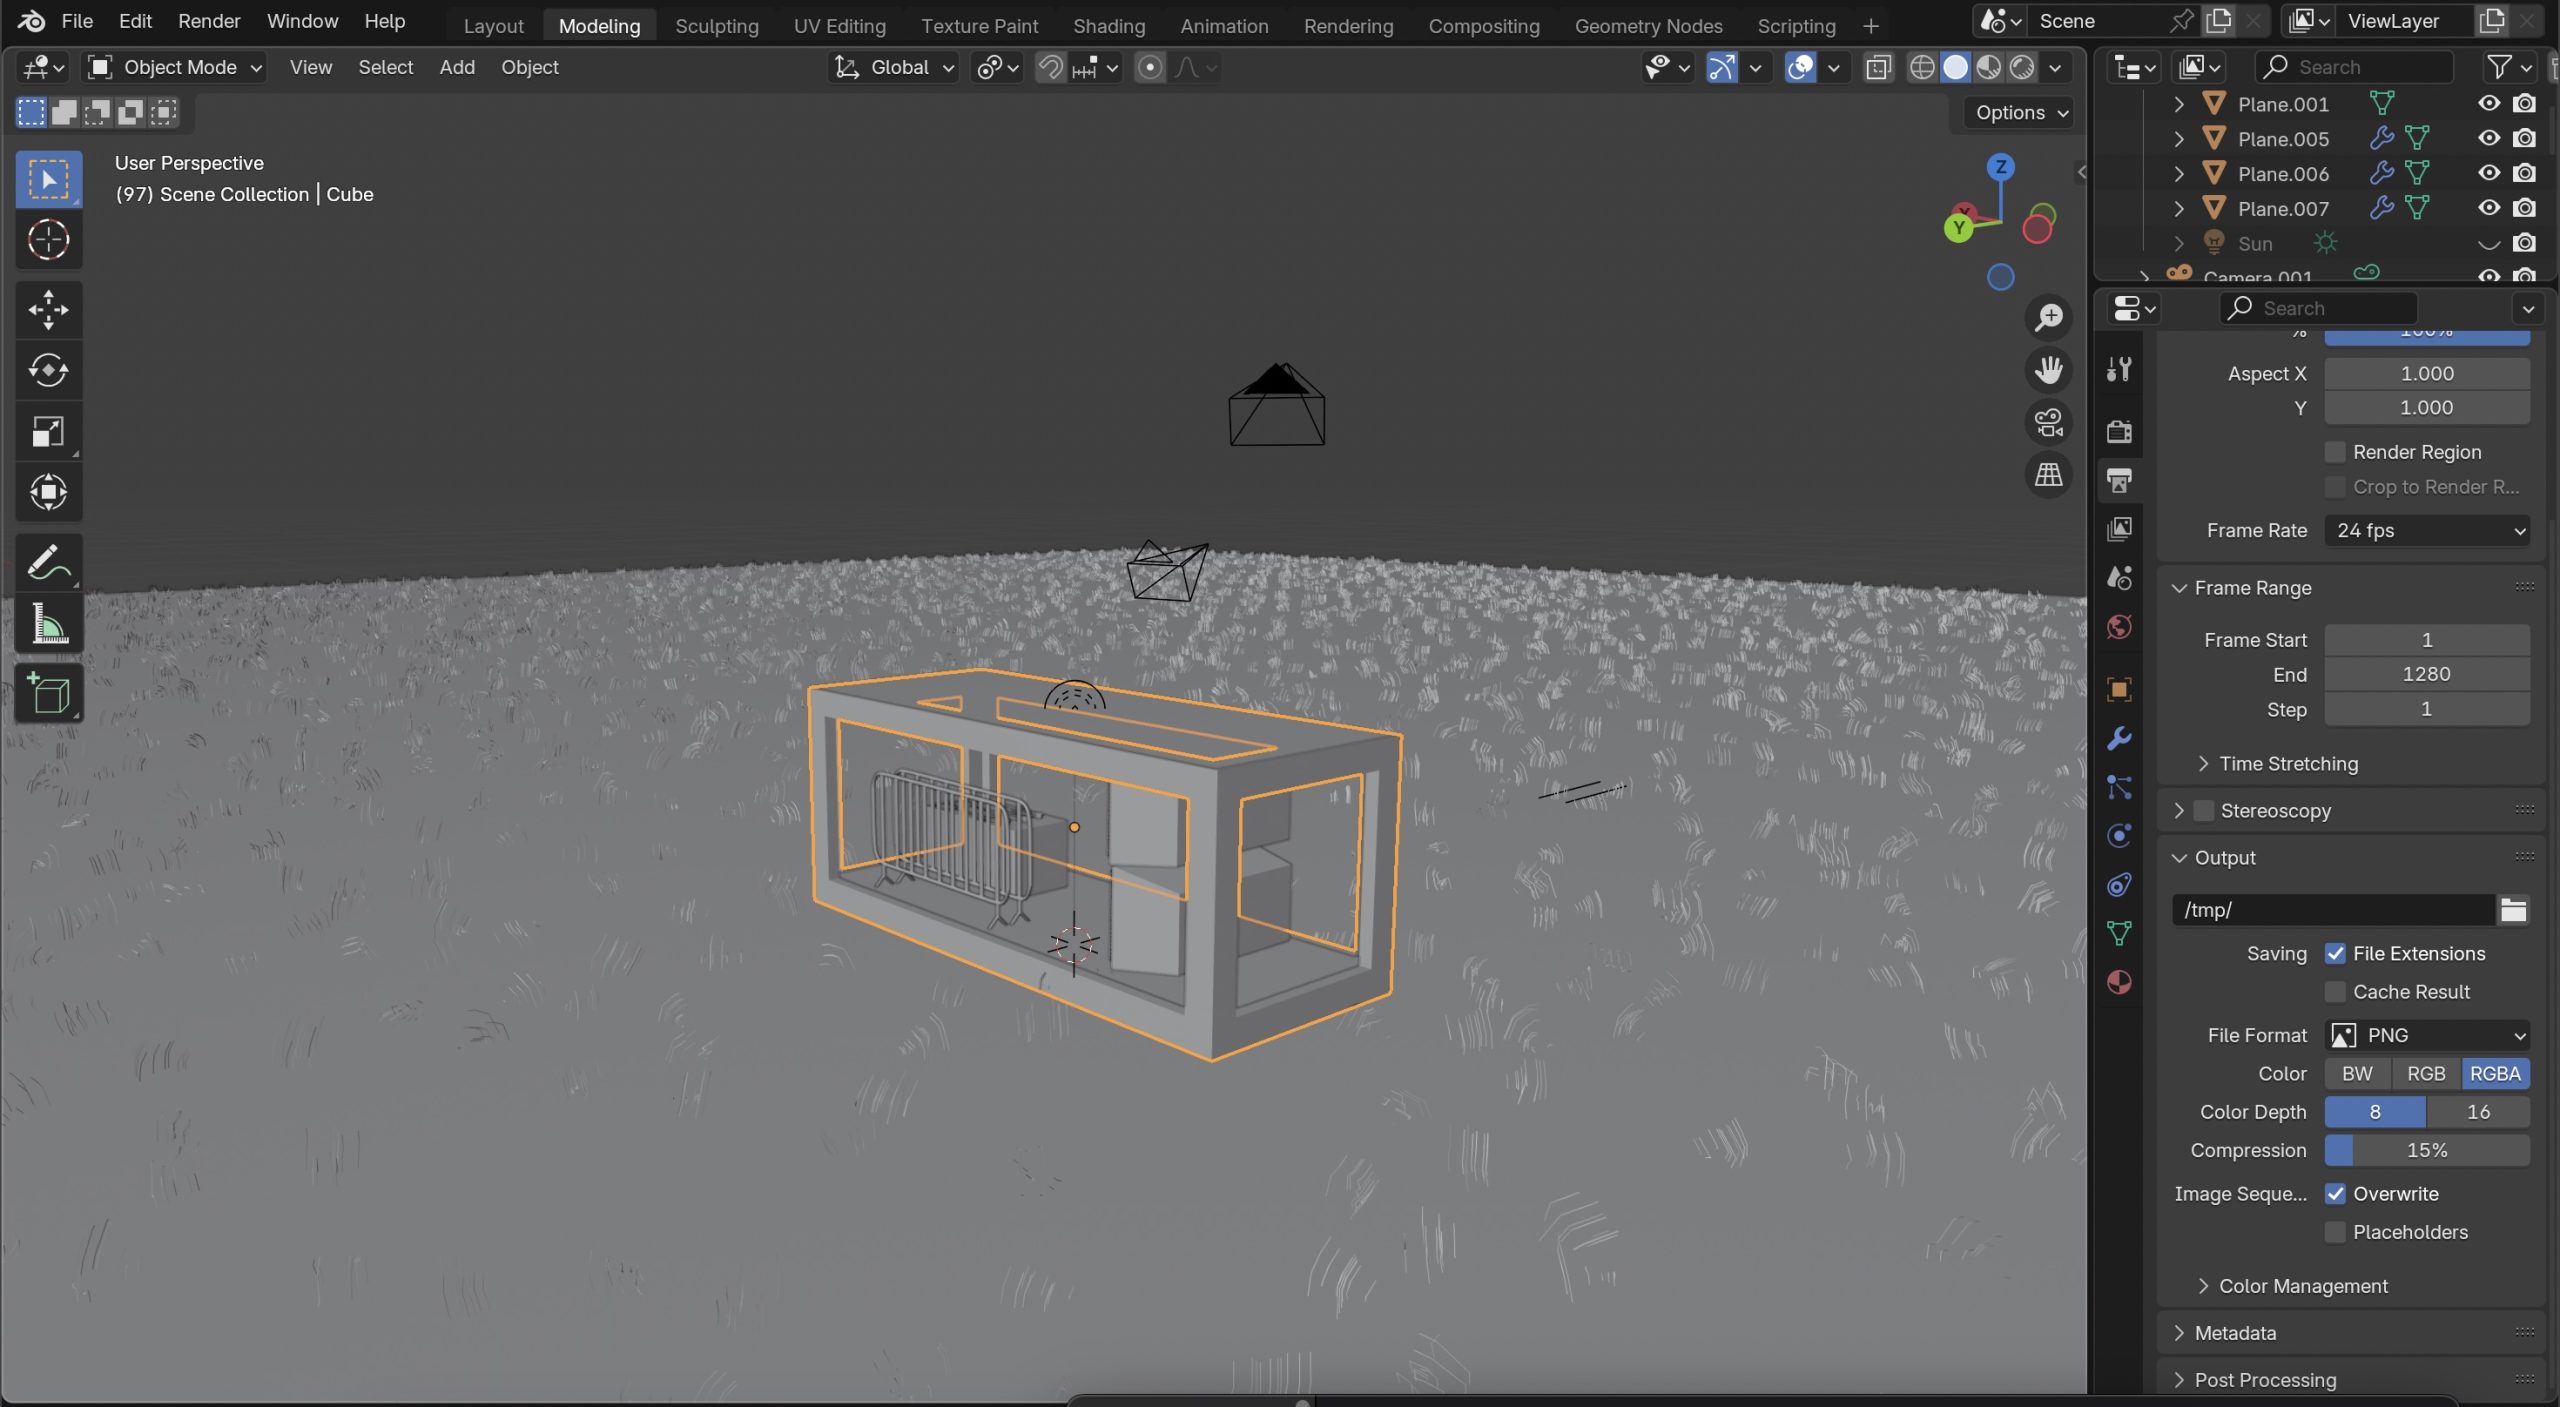Select the Rotate tool
The height and width of the screenshot is (1407, 2560).
[48, 371]
